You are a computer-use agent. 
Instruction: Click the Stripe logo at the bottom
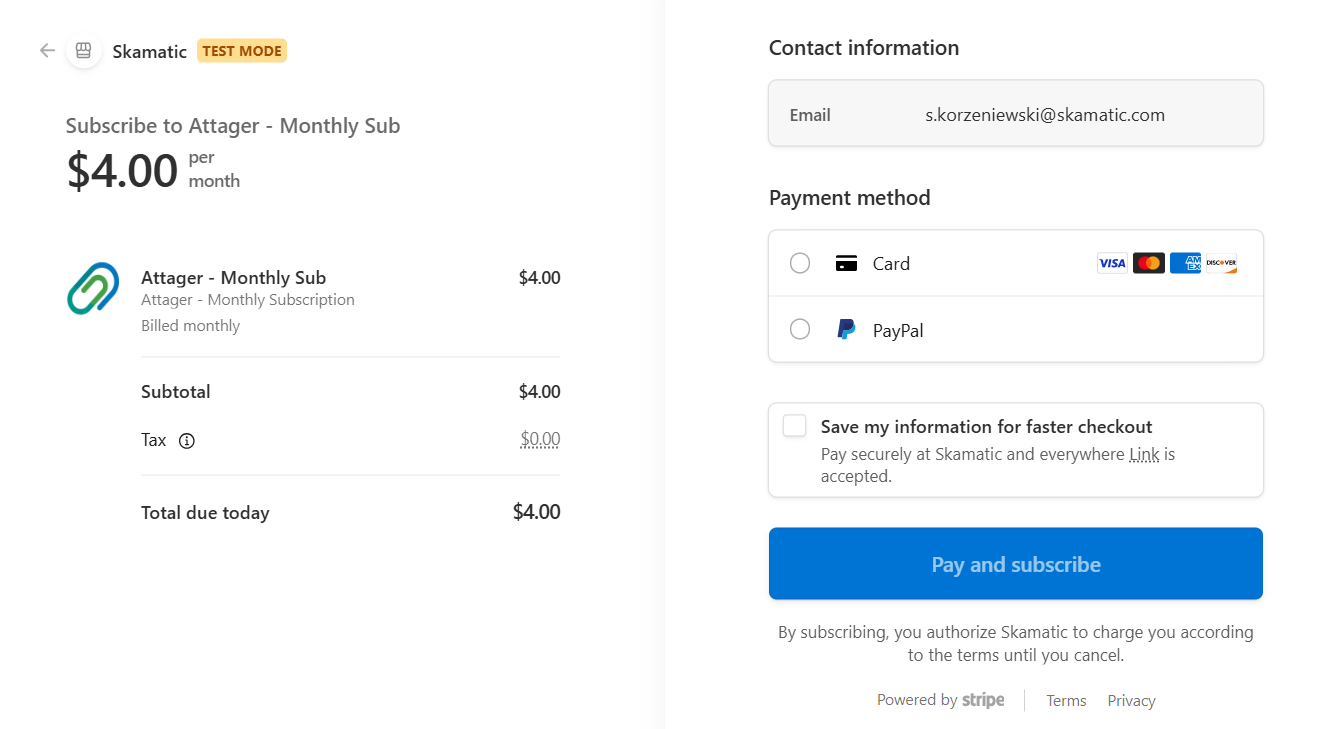click(983, 699)
